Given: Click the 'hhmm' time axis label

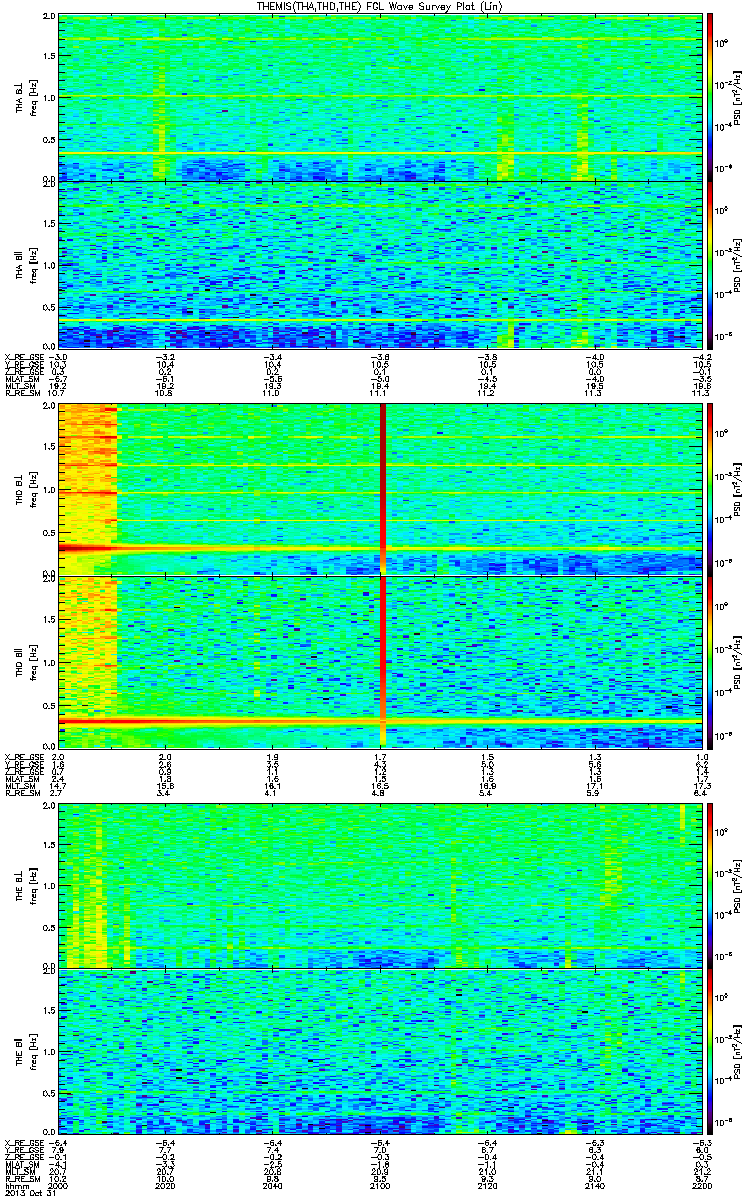Looking at the screenshot, I should 17,1186.
